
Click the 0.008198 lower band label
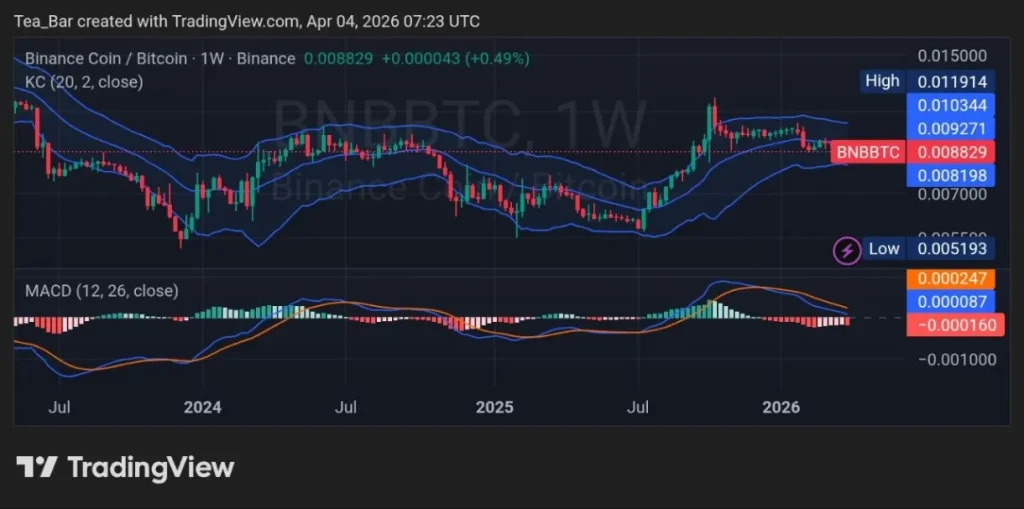coord(952,175)
